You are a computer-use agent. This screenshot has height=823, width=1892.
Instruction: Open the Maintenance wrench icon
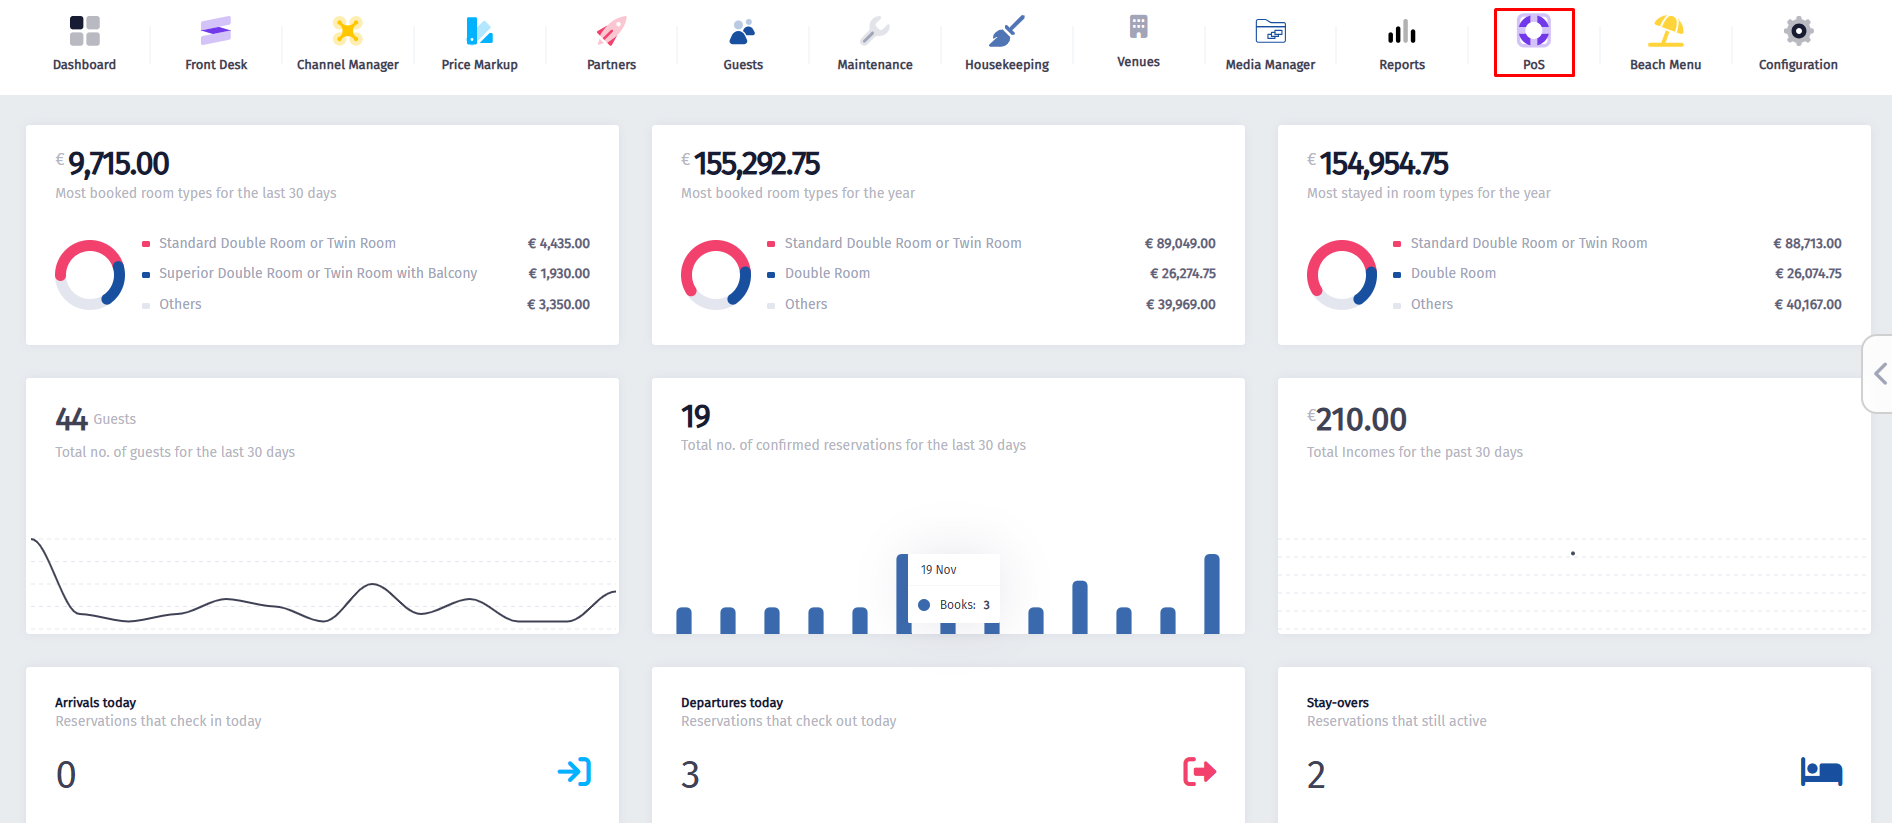[x=874, y=32]
